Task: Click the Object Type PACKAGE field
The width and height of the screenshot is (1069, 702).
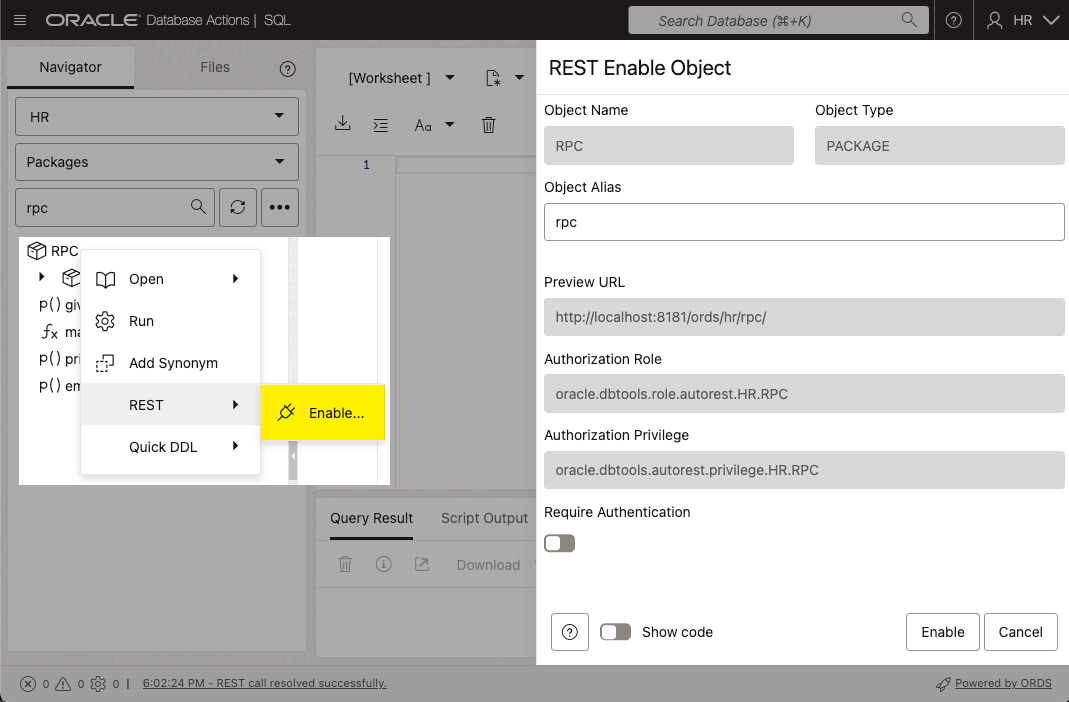Action: coord(939,146)
